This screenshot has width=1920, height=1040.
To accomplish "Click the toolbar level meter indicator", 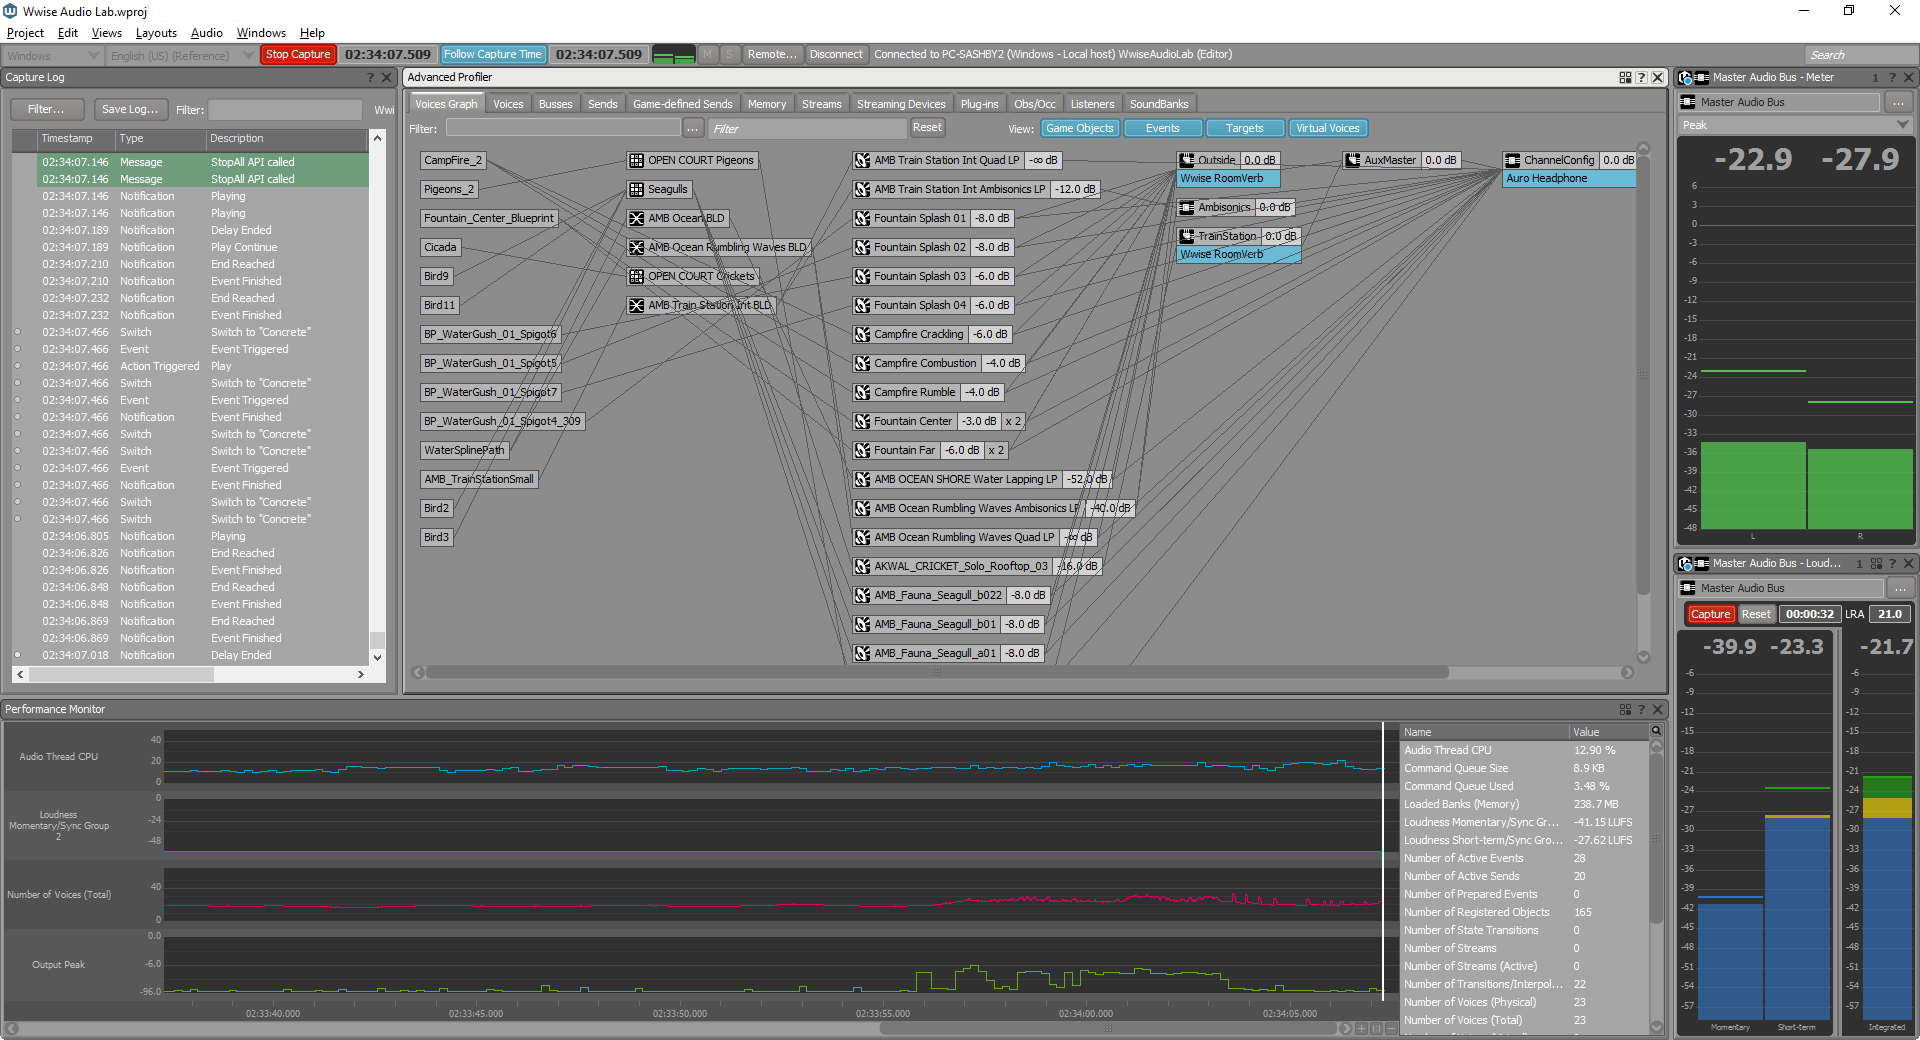I will click(673, 54).
